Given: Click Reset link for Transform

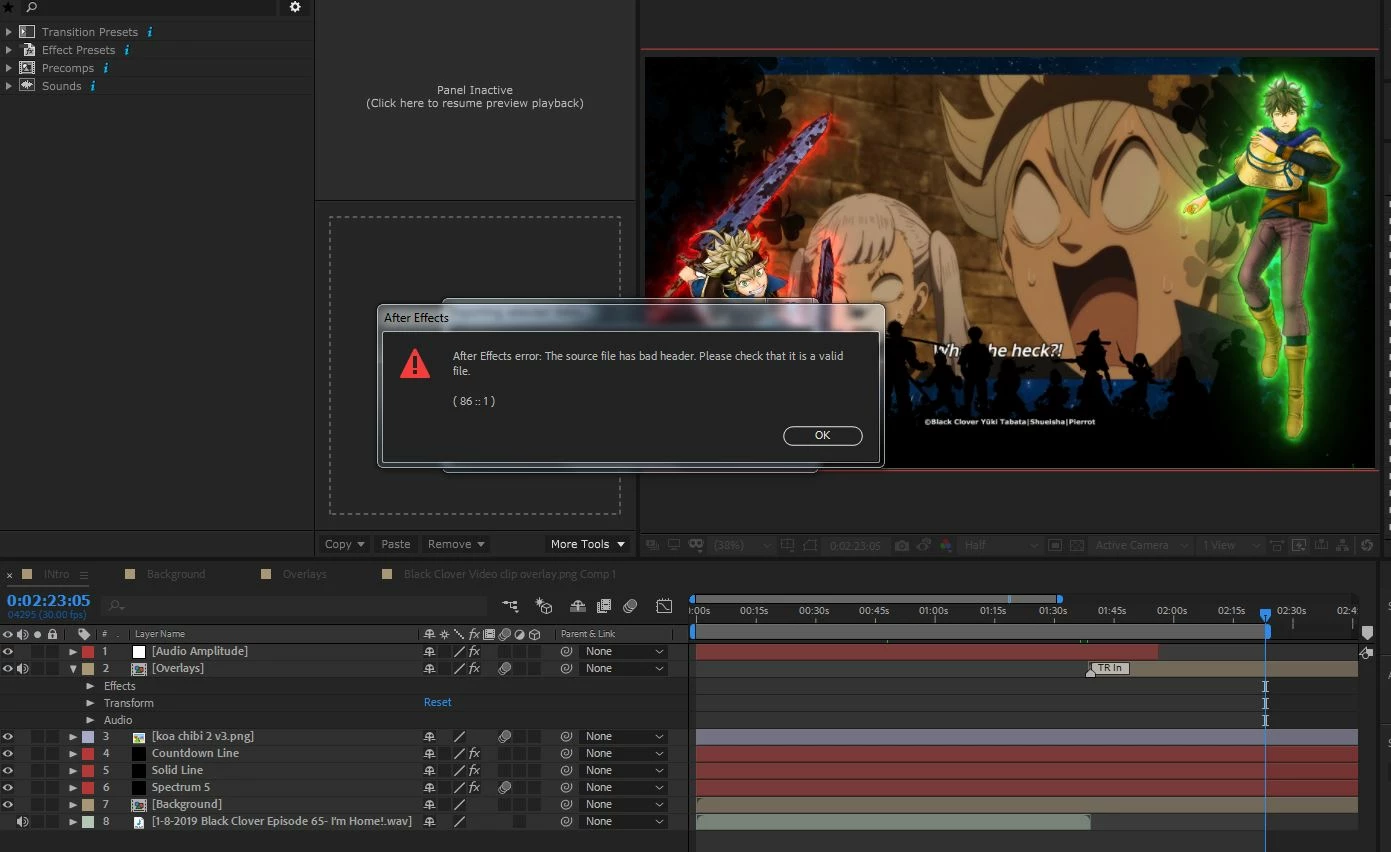Looking at the screenshot, I should pyautogui.click(x=437, y=702).
